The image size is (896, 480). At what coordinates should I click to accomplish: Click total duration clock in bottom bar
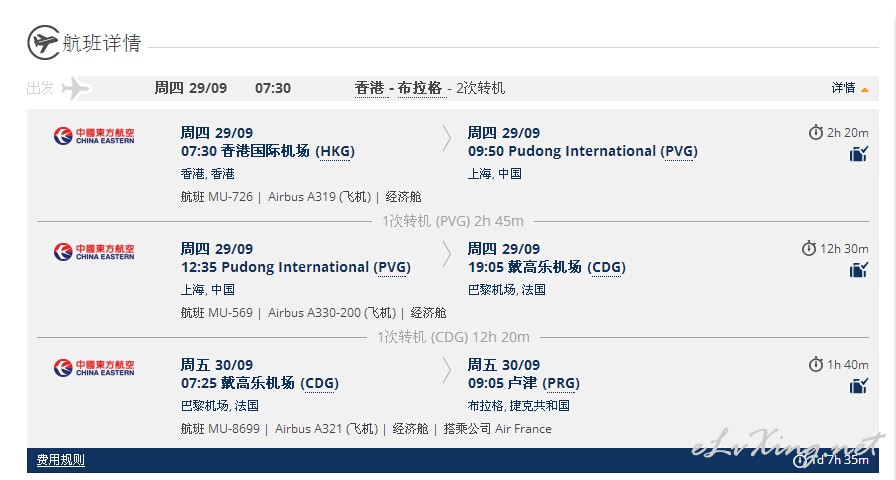click(x=800, y=460)
